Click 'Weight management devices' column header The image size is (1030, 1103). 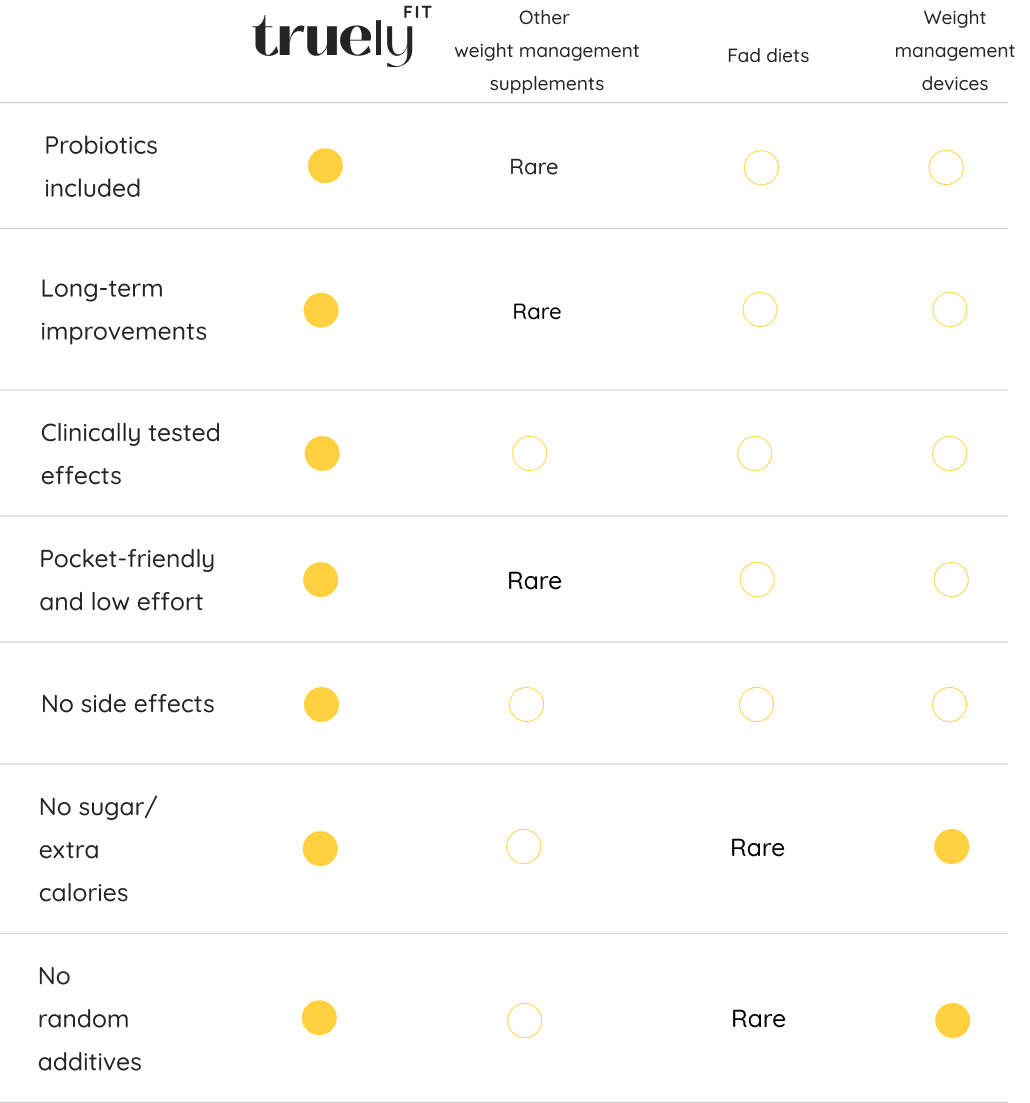pos(954,51)
